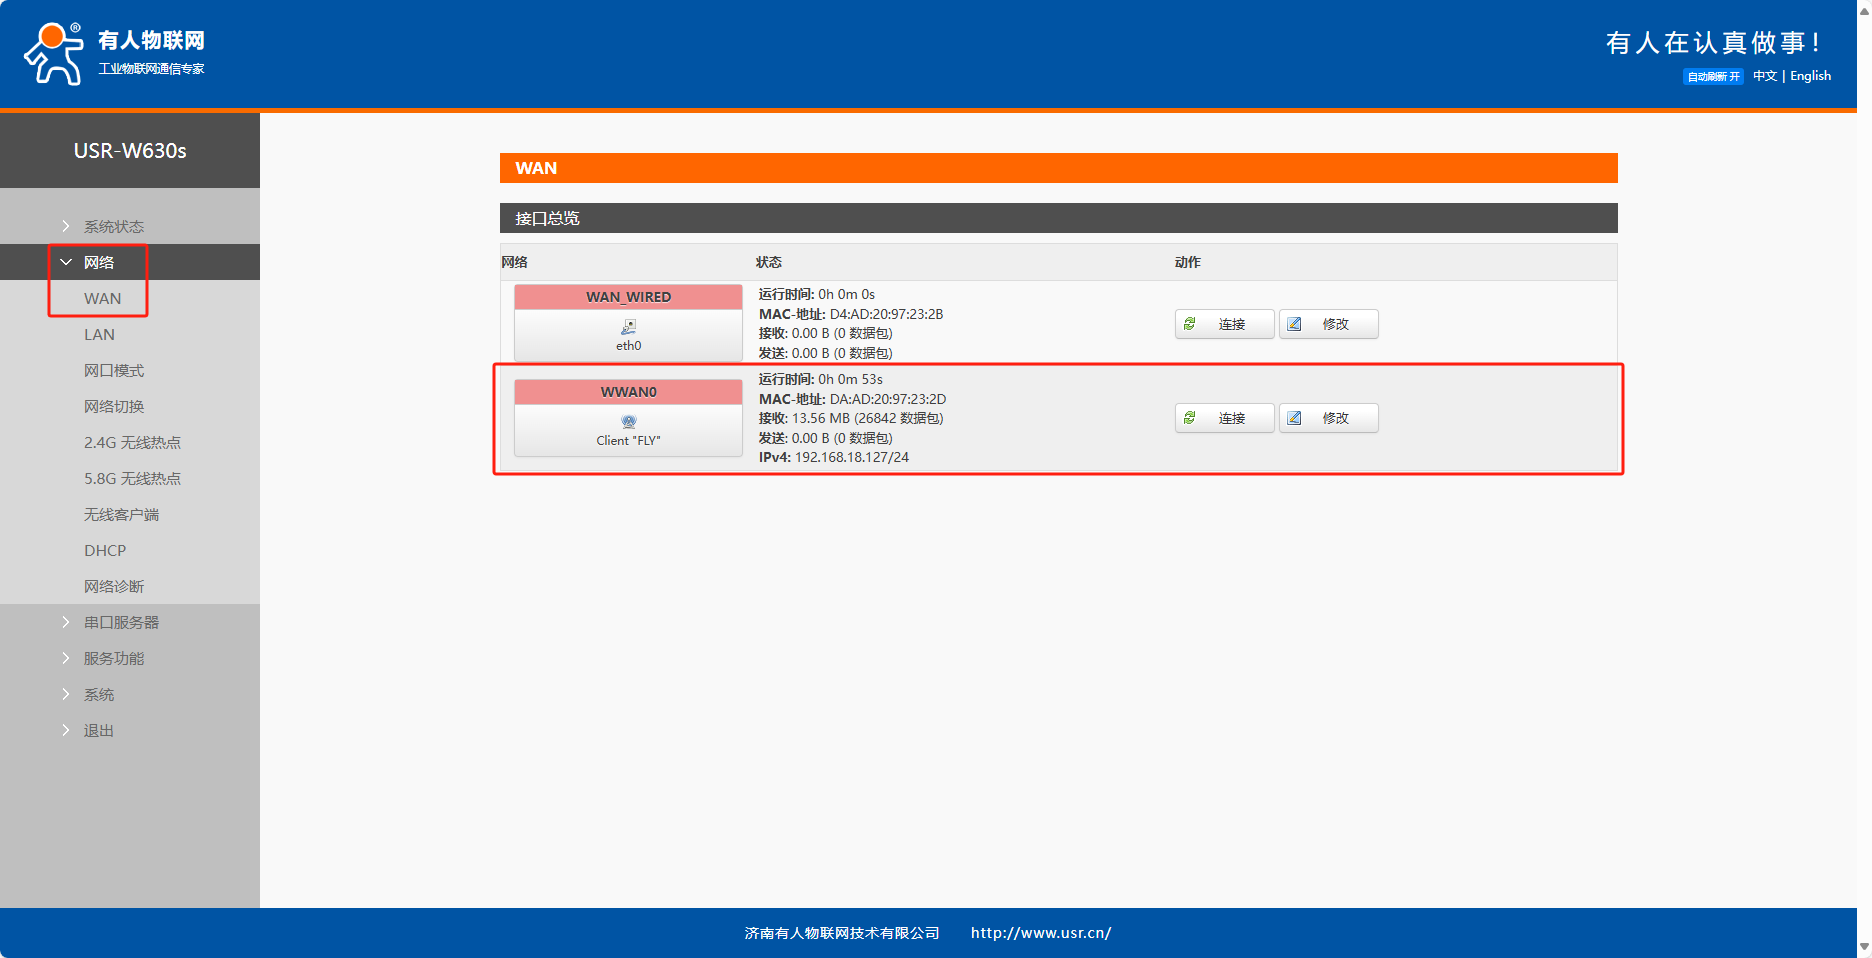Image resolution: width=1872 pixels, height=958 pixels.
Task: Click 连接 button for WAN_WIRED
Action: tap(1225, 324)
